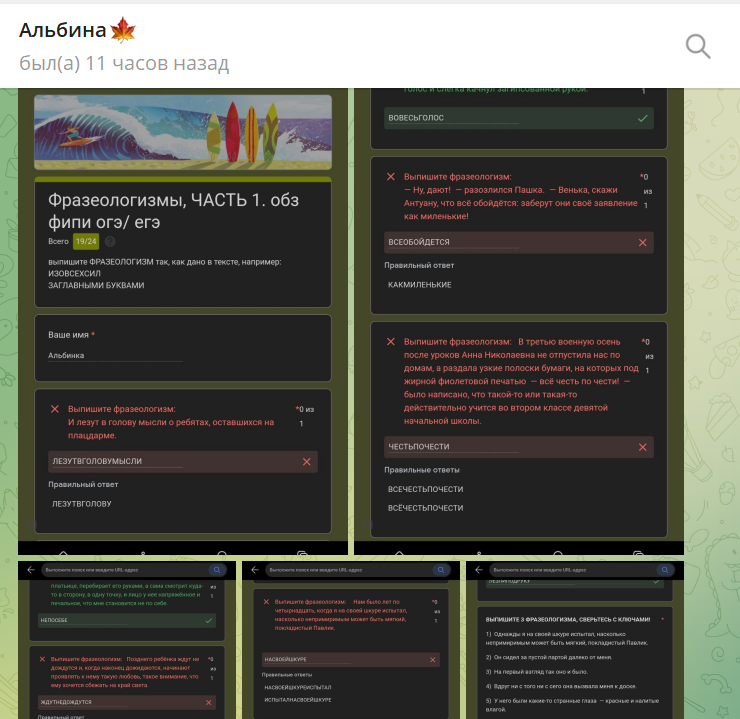The height and width of the screenshot is (719, 740).
Task: Click the "Фразеологизмы, ЧАСТЬ 1" form title
Action: 162,208
